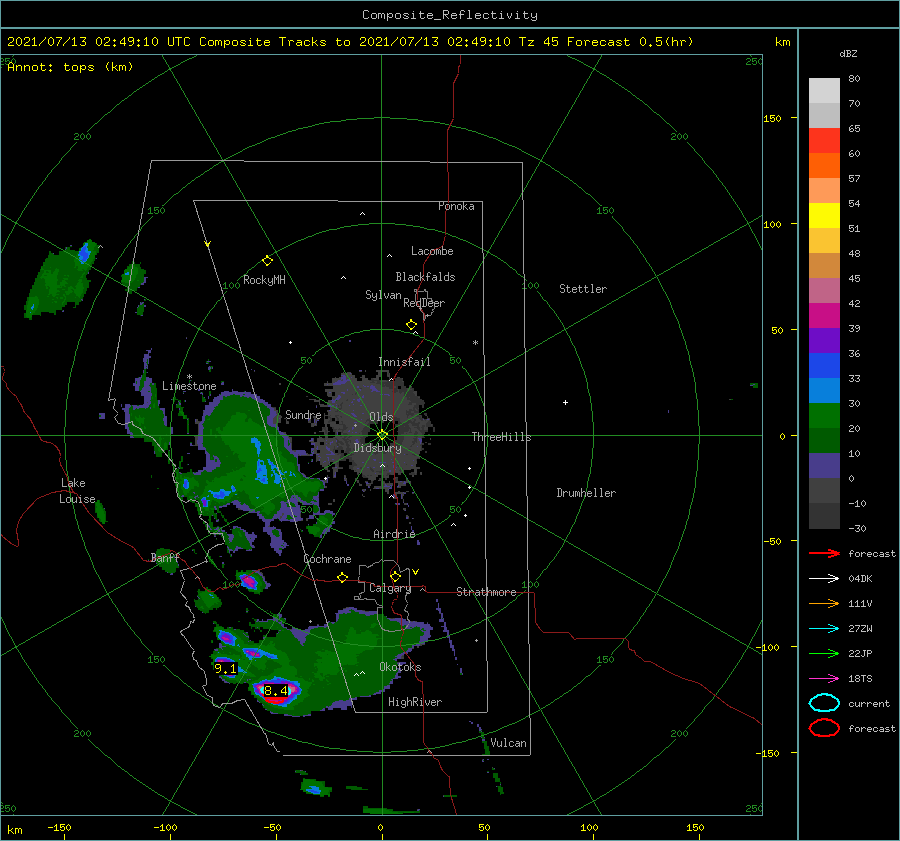The width and height of the screenshot is (900, 841).
Task: Click the HighRiver town label
Action: point(415,702)
